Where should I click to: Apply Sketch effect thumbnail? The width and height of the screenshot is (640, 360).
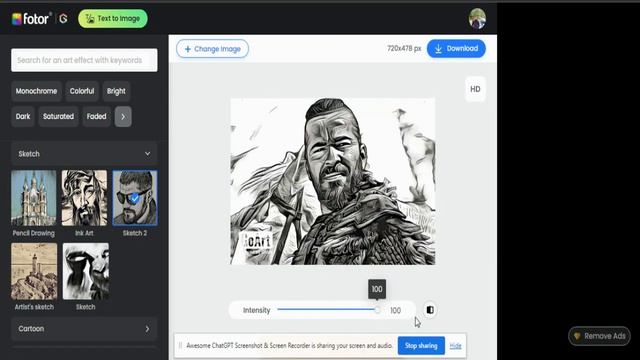(86, 271)
